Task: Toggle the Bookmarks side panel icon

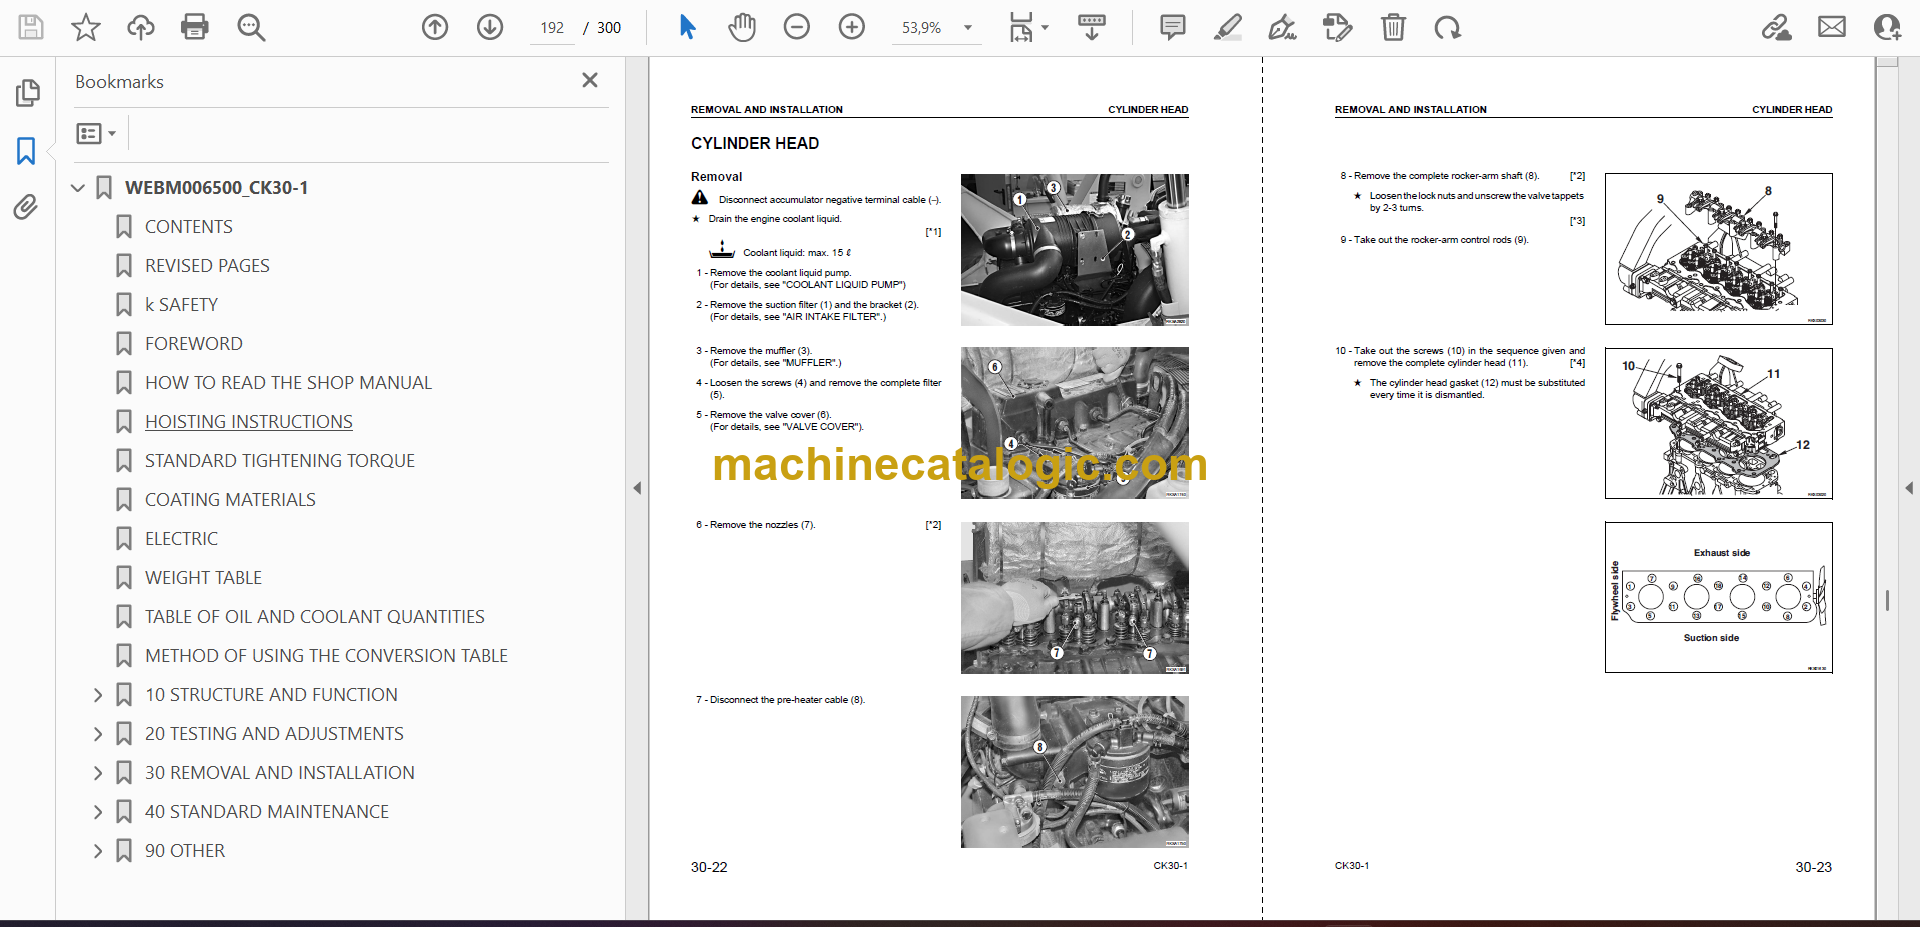Action: pyautogui.click(x=26, y=151)
